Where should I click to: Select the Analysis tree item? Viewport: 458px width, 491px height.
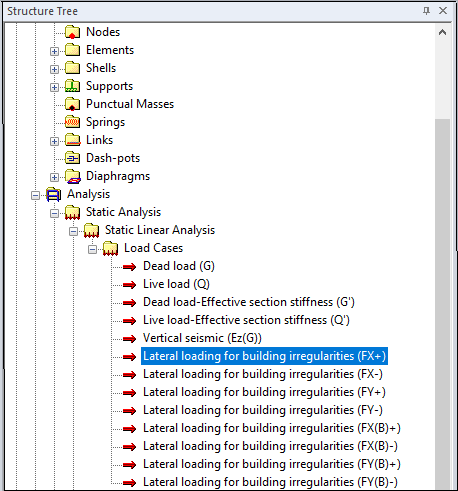pos(88,194)
